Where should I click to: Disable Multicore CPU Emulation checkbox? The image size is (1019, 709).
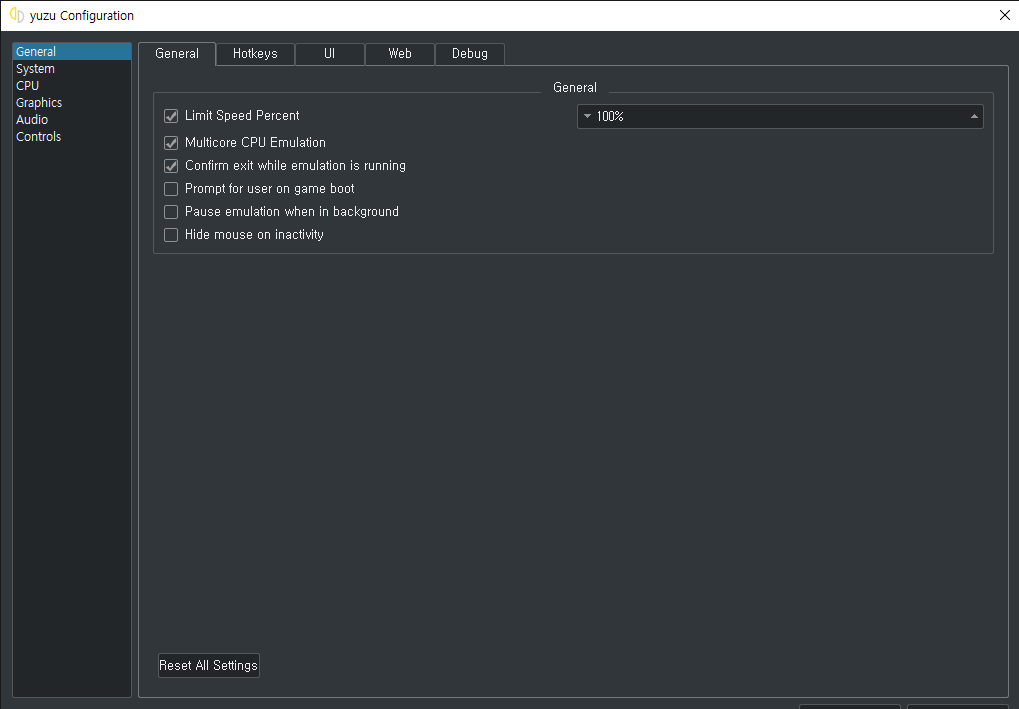coord(171,142)
